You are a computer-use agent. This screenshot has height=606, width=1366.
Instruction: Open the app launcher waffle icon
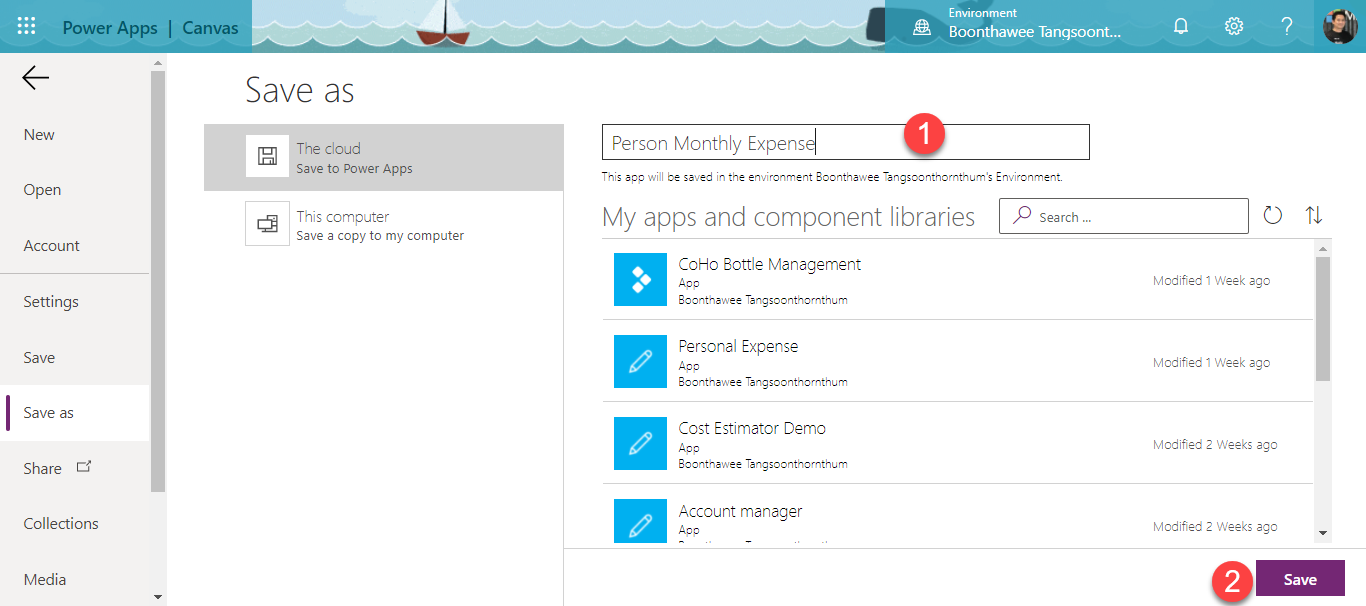[26, 27]
